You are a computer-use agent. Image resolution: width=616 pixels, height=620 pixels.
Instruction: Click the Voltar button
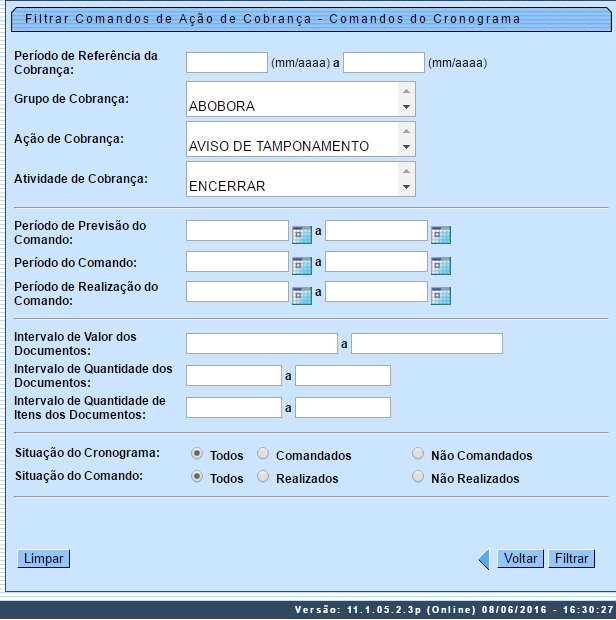520,559
